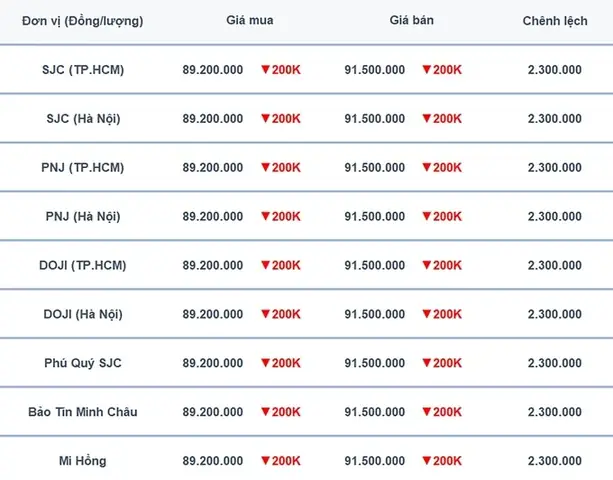Click DOJI (Hà Nội) sell price 91.500.000
This screenshot has width=613, height=480.
pos(375,314)
